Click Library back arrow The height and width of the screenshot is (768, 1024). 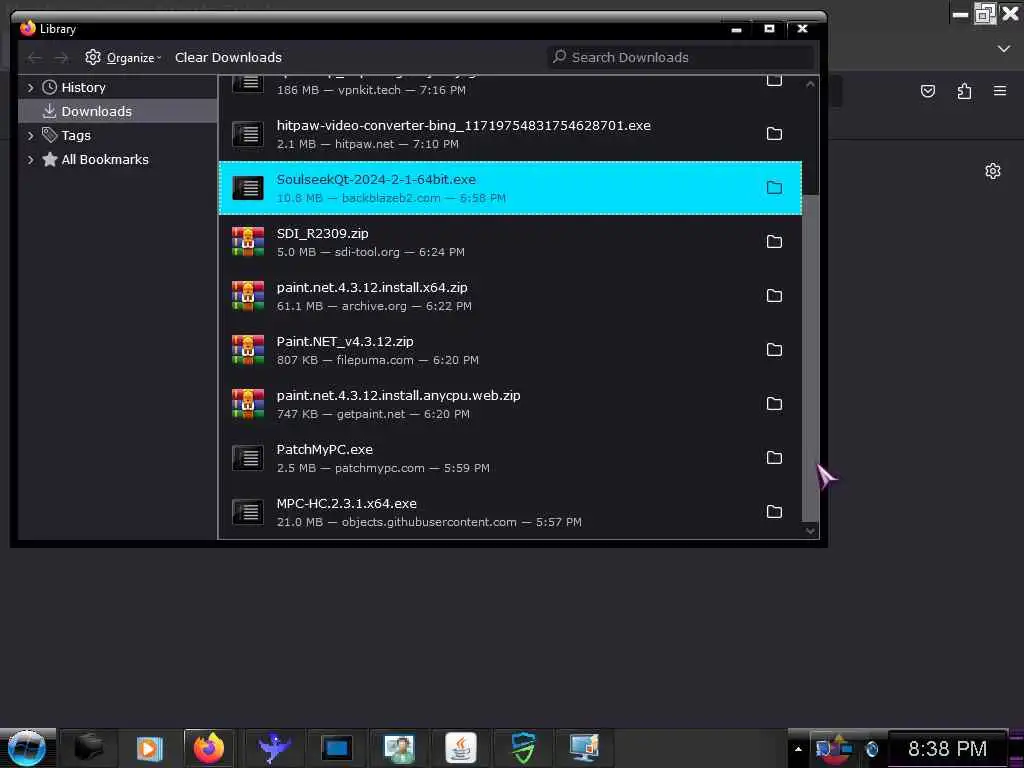pyautogui.click(x=35, y=58)
